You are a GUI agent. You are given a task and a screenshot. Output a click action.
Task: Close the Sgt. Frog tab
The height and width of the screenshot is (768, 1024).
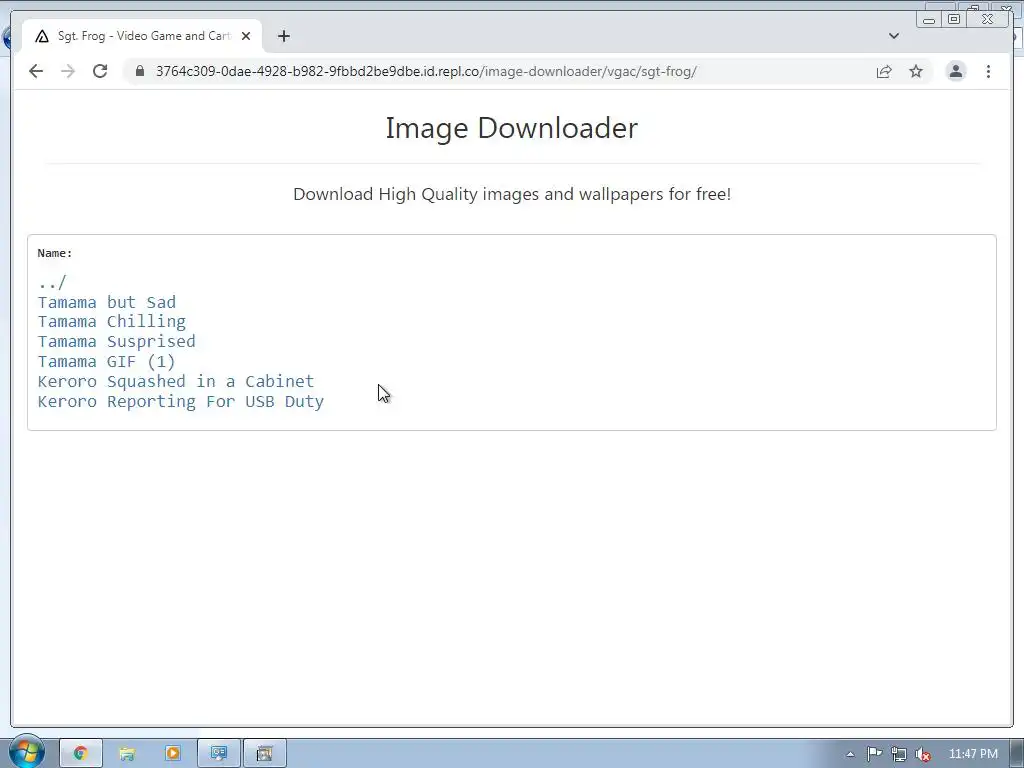click(x=246, y=36)
